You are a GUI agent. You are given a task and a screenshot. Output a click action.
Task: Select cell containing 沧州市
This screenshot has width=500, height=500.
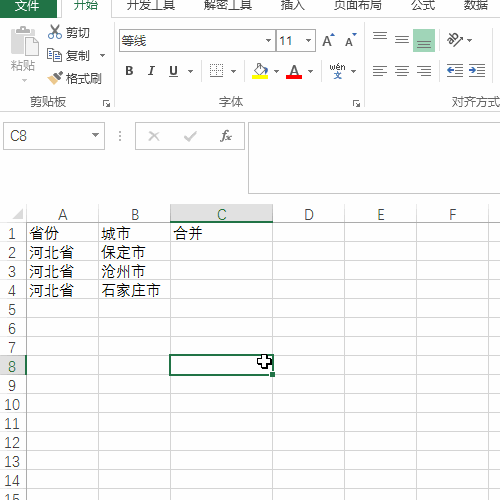tap(134, 271)
